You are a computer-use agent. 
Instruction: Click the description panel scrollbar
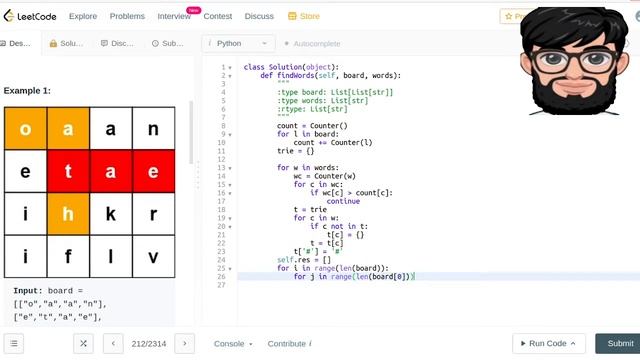(191, 132)
